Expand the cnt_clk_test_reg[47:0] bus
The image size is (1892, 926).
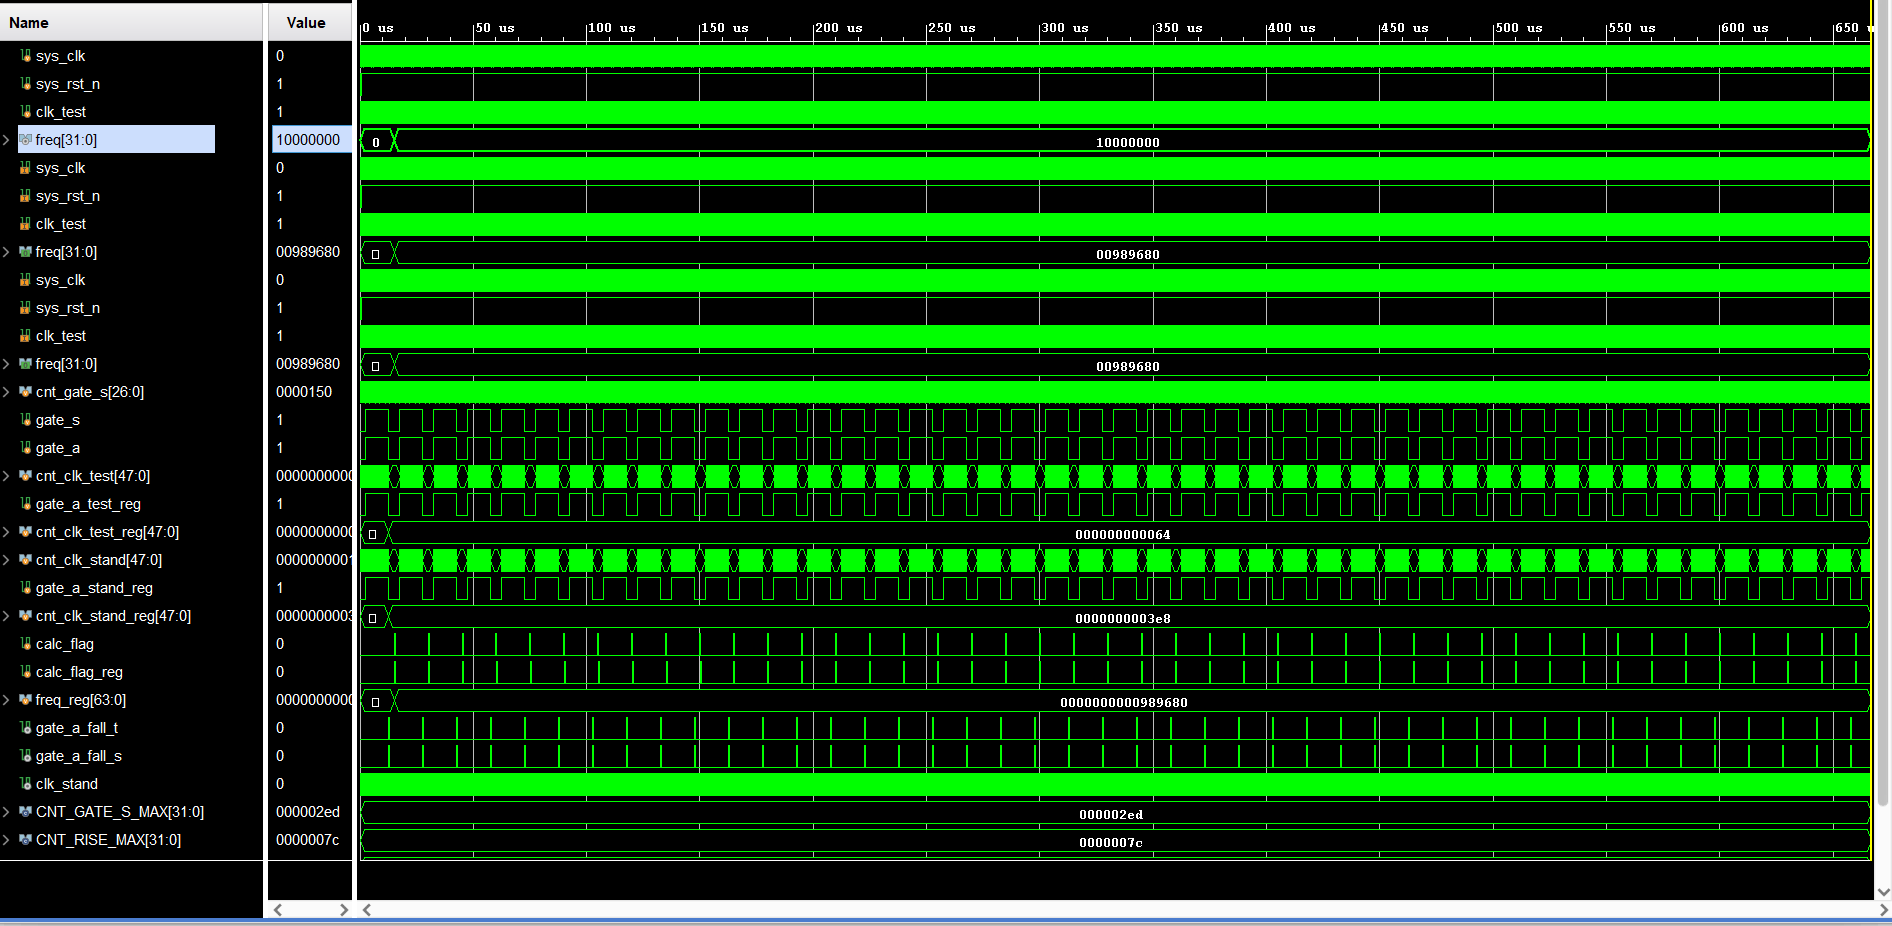pos(7,532)
